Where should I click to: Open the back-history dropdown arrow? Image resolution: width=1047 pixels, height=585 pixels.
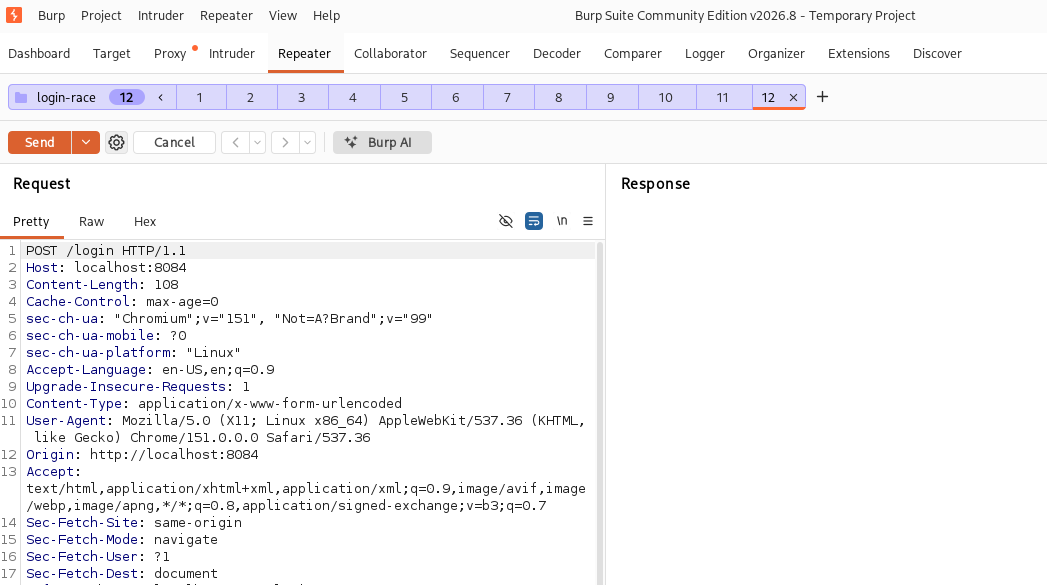pos(257,142)
